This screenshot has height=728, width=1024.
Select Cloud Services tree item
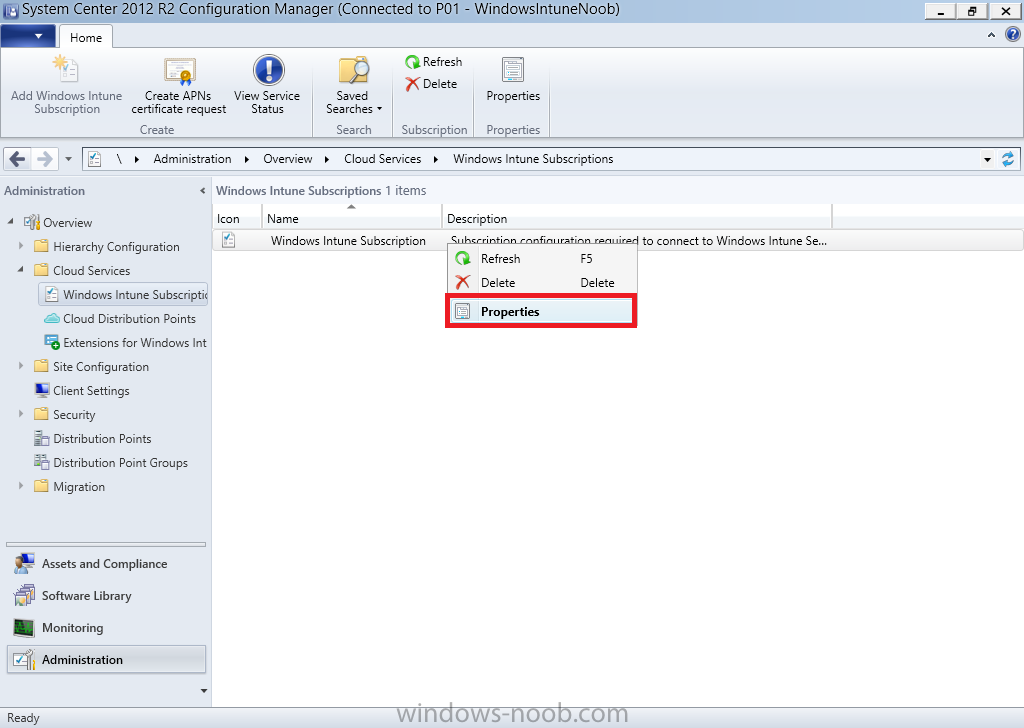point(91,270)
